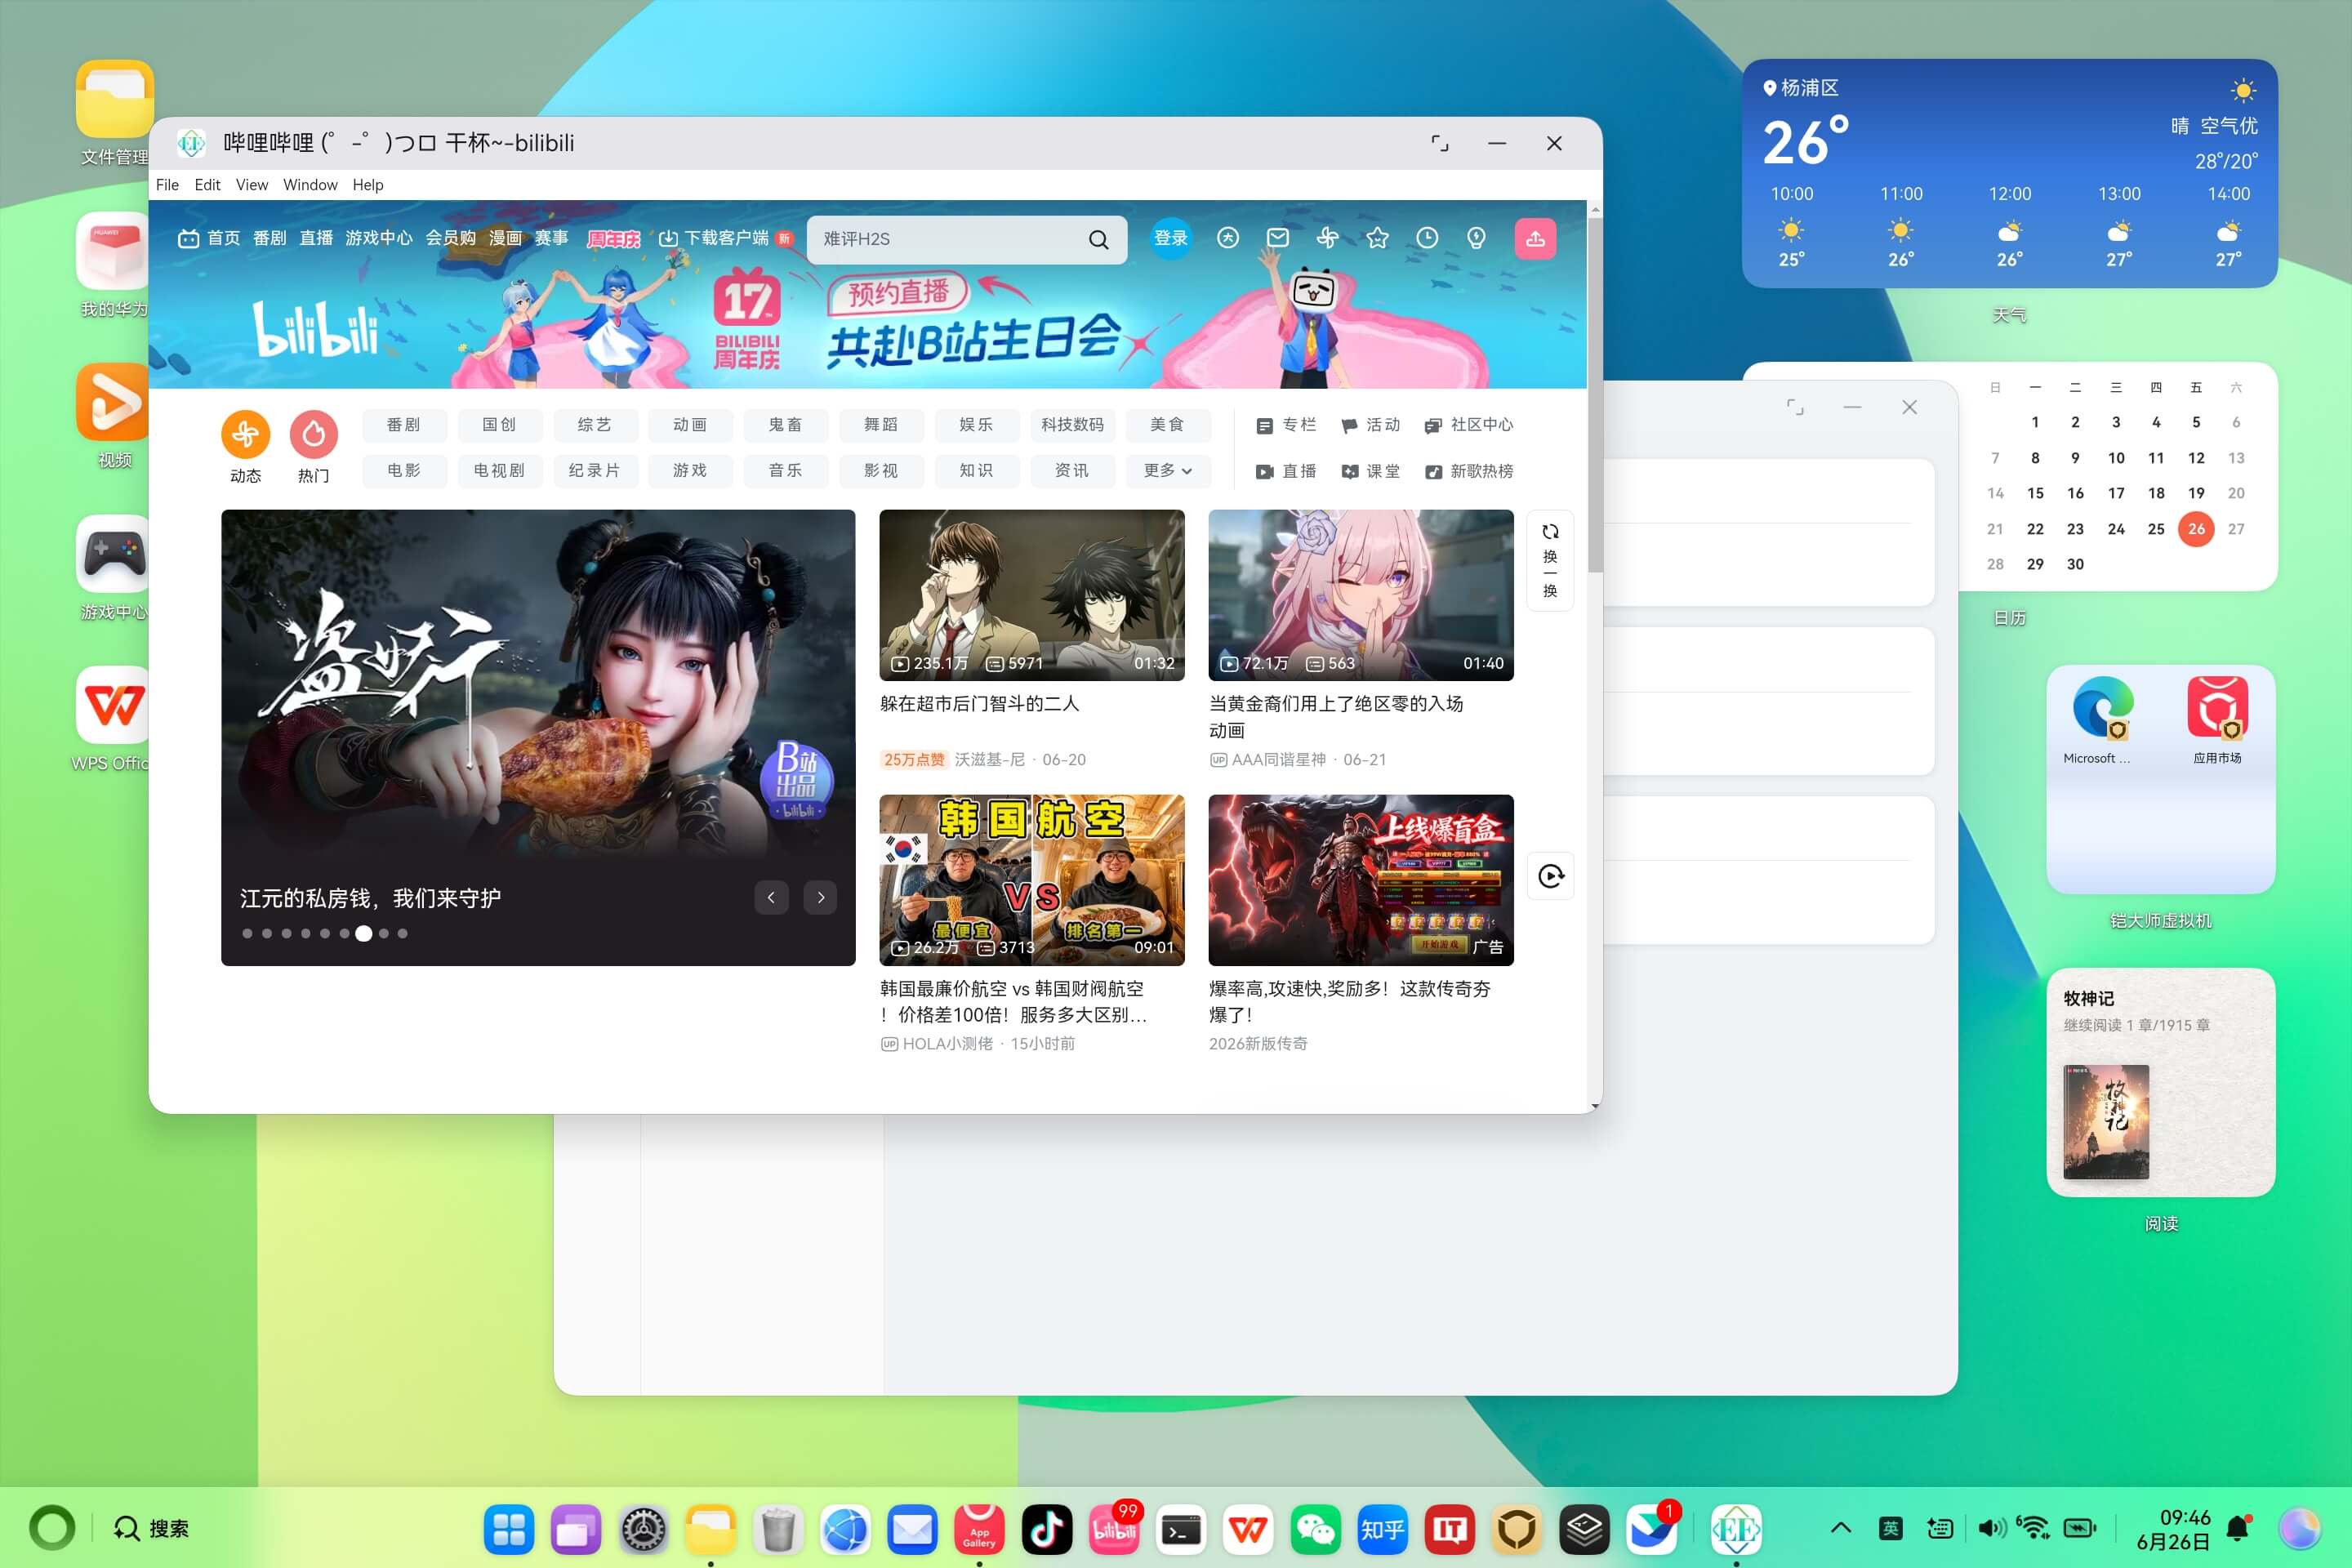This screenshot has width=2352, height=1568.
Task: Open the 漫画 header link
Action: tap(505, 238)
